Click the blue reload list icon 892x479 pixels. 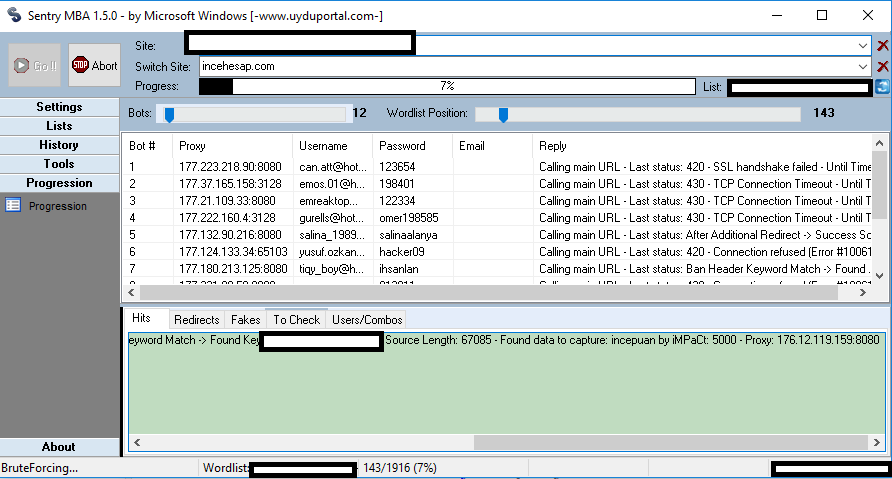point(882,86)
